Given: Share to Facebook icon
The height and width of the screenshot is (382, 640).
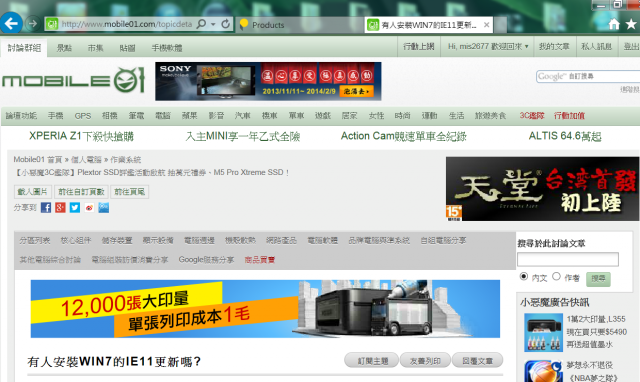Looking at the screenshot, I should [46, 208].
